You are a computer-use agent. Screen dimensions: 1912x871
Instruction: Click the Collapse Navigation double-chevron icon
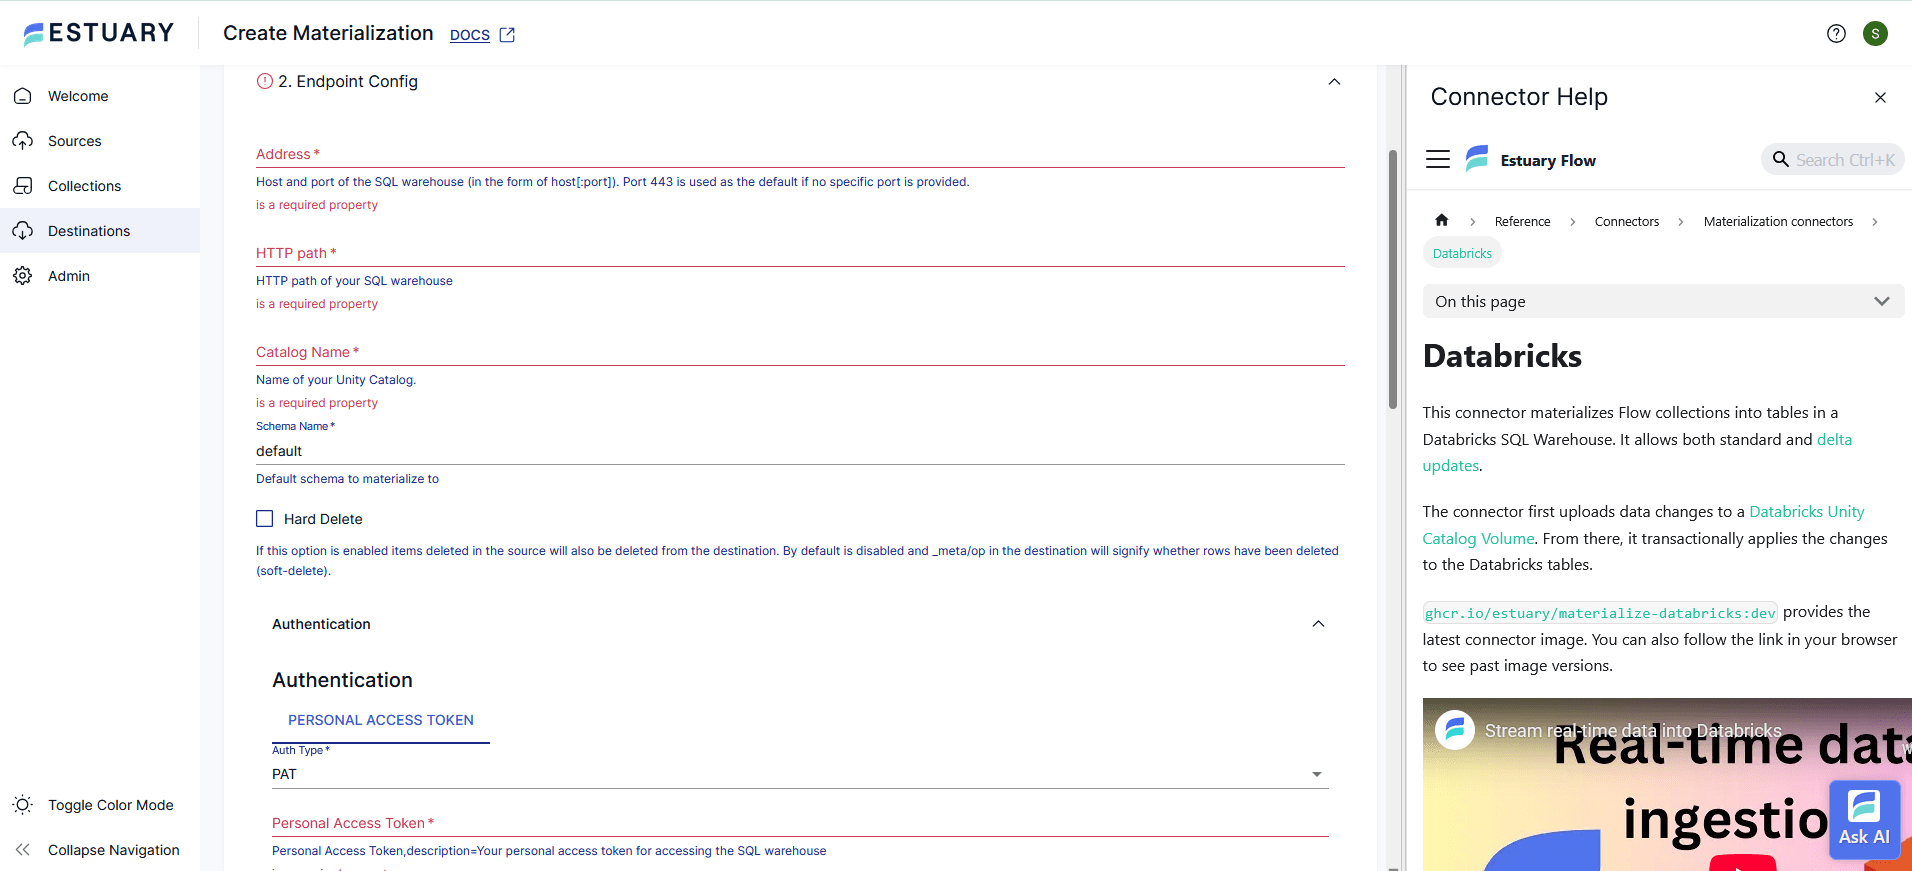click(x=23, y=850)
